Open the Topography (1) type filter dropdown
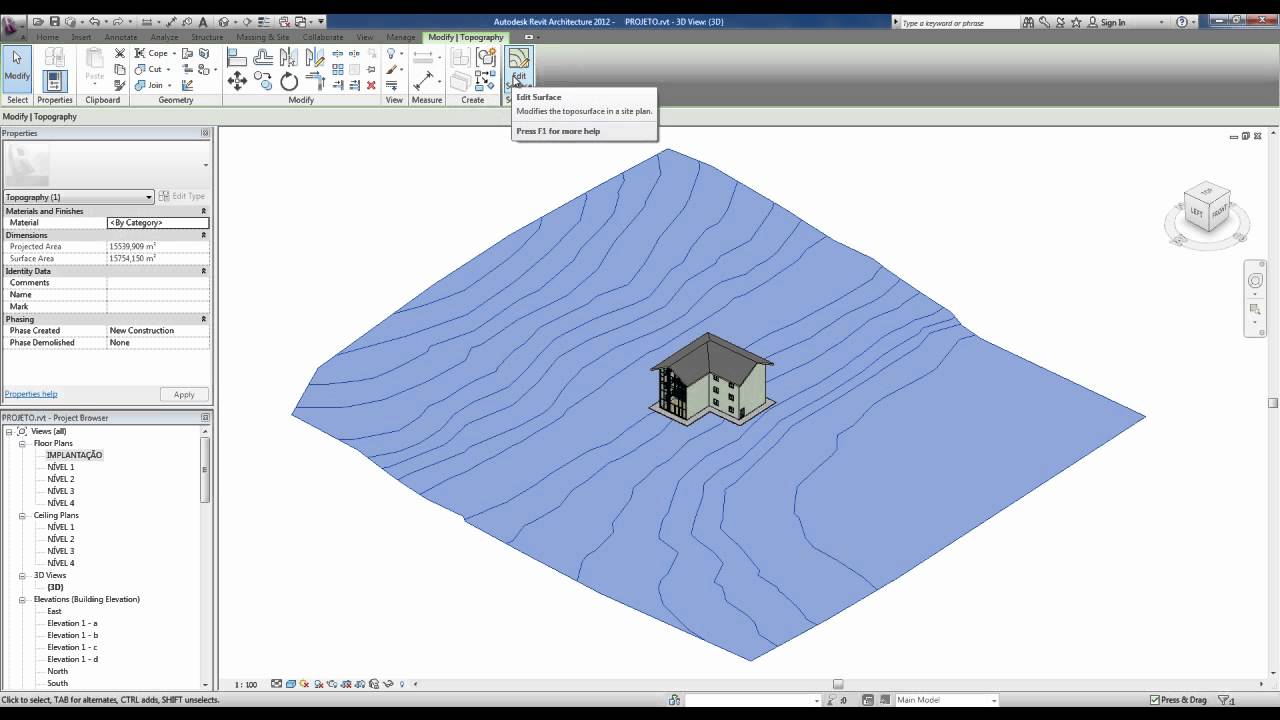The width and height of the screenshot is (1280, 720). click(79, 197)
